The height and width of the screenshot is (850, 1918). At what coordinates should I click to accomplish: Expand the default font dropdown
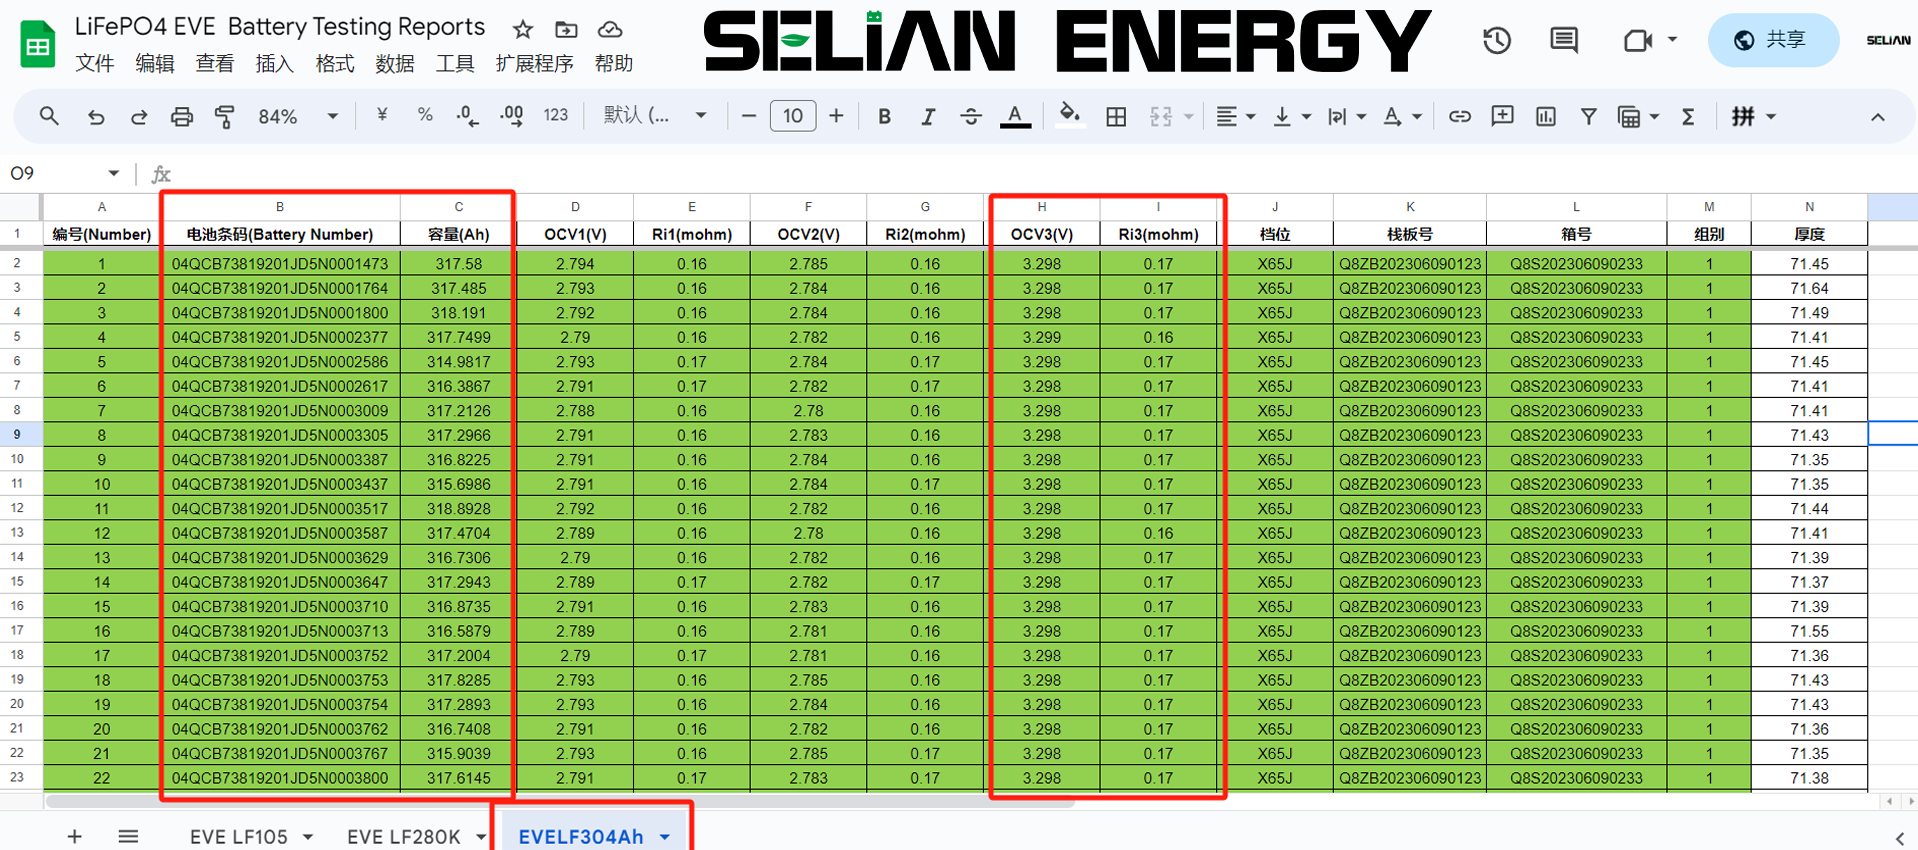pyautogui.click(x=655, y=116)
